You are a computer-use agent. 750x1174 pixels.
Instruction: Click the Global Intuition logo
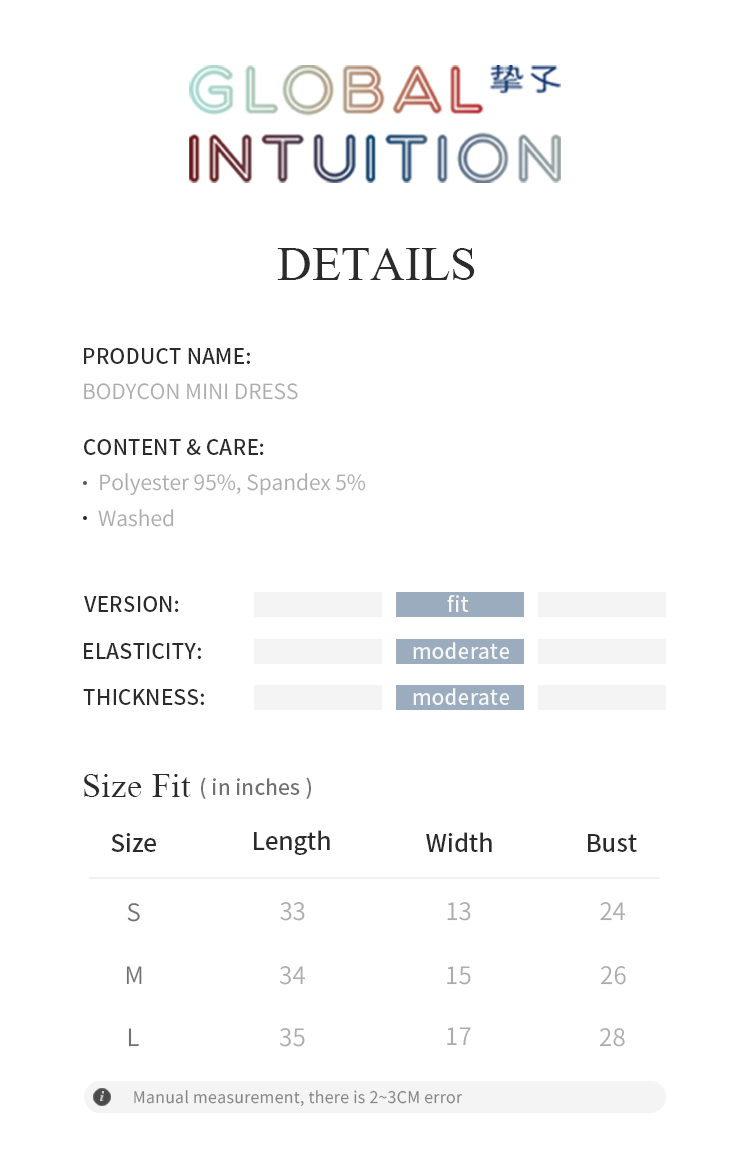[x=375, y=124]
